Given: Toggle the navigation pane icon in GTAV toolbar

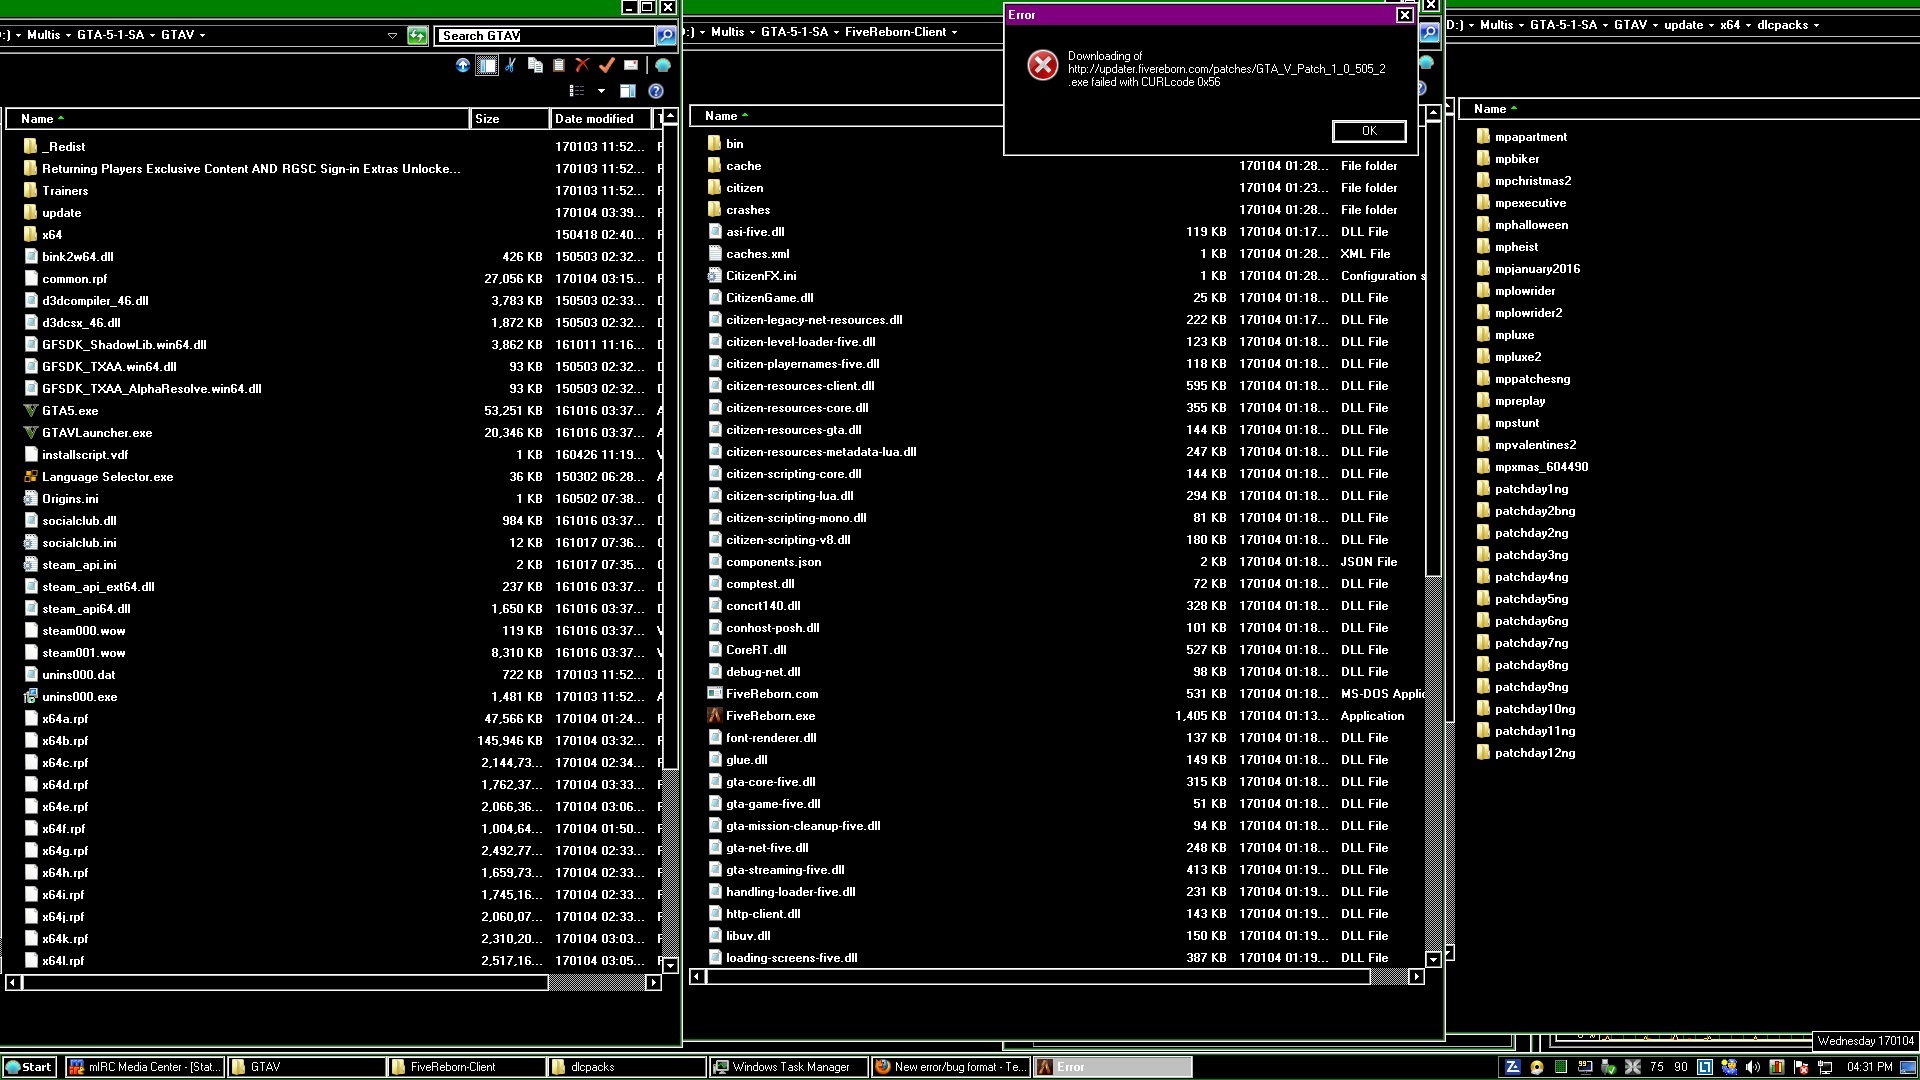Looking at the screenshot, I should [x=487, y=65].
